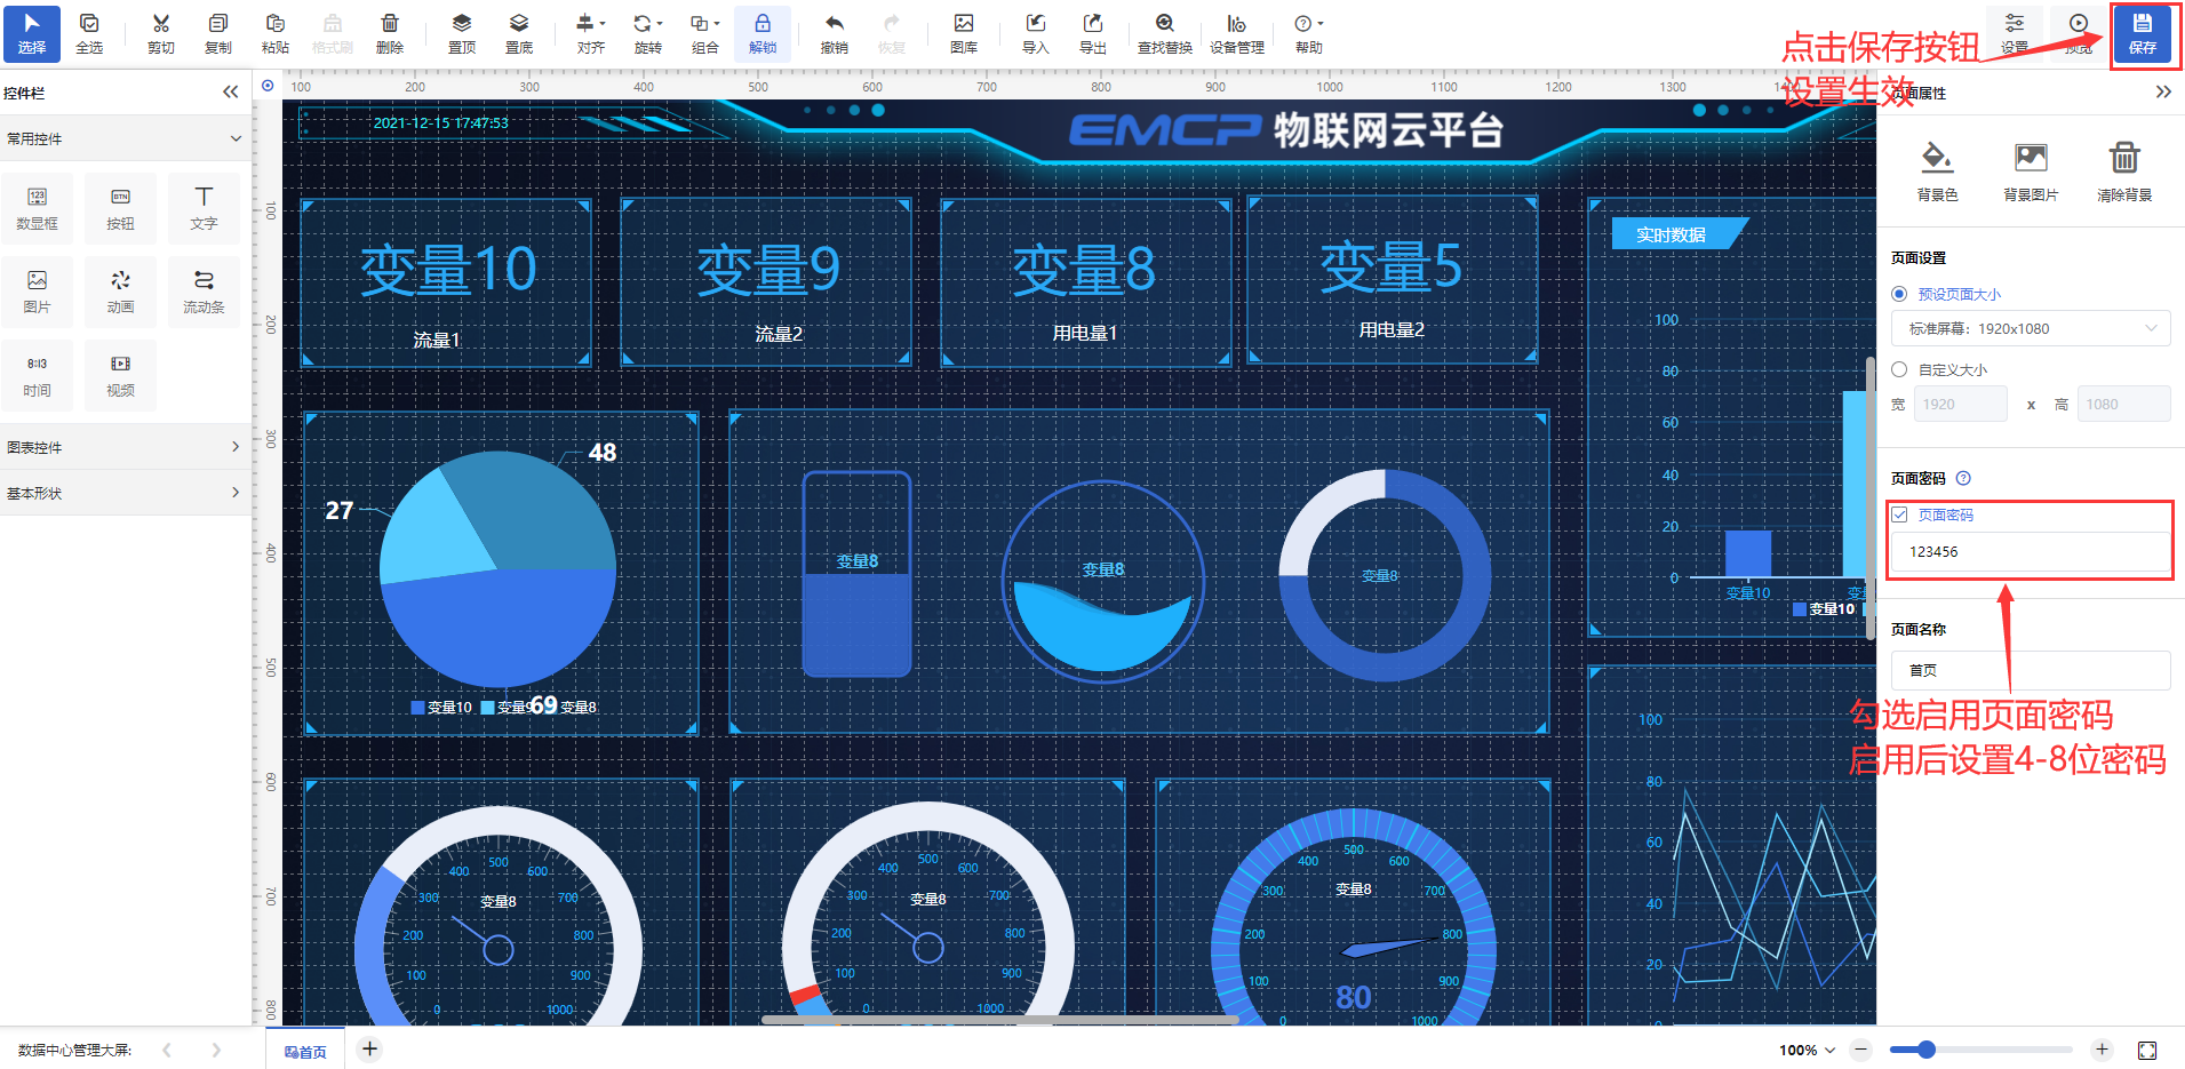
Task: Collapse the 控件栏 panel with double chevron
Action: pyautogui.click(x=231, y=92)
